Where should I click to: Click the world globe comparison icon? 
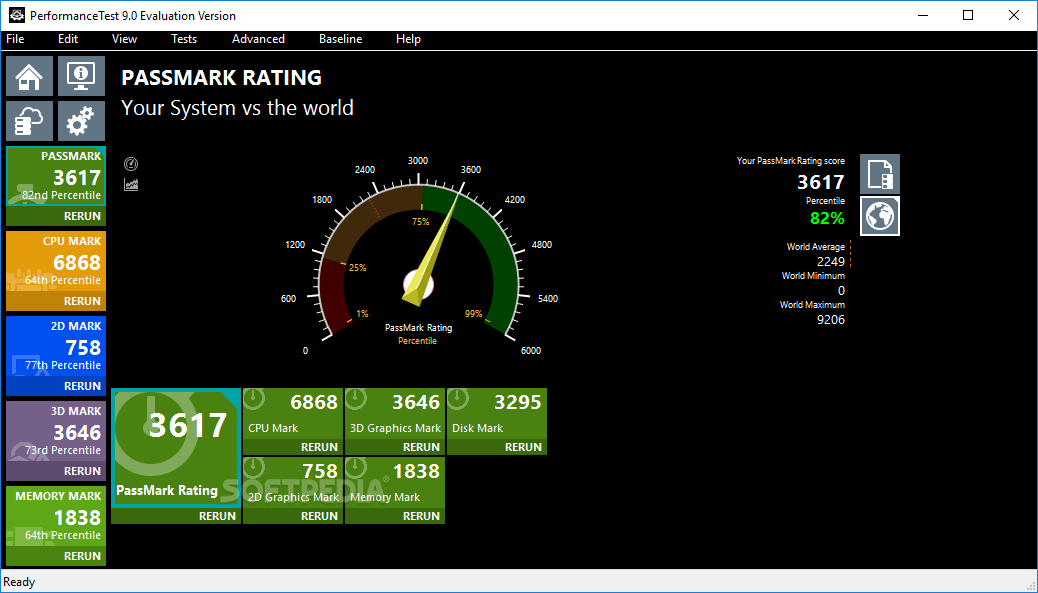[x=880, y=216]
